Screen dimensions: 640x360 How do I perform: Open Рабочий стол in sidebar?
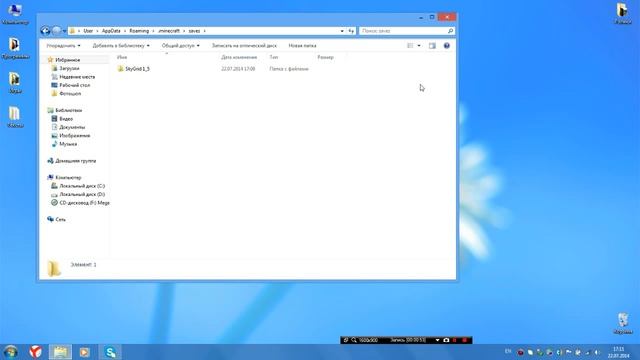(x=75, y=85)
